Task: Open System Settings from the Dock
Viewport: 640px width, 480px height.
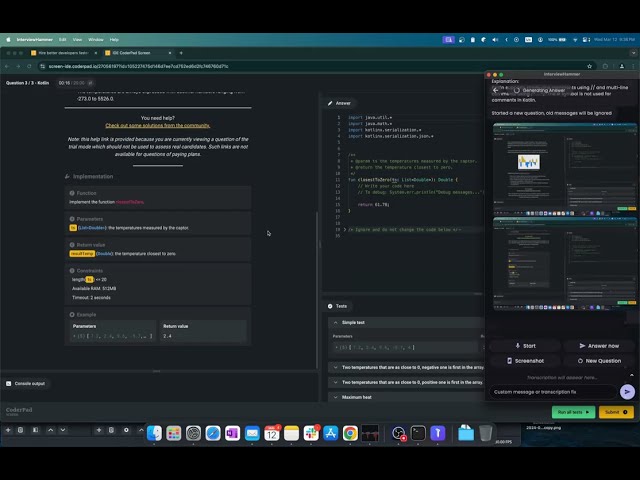Action: 193,433
